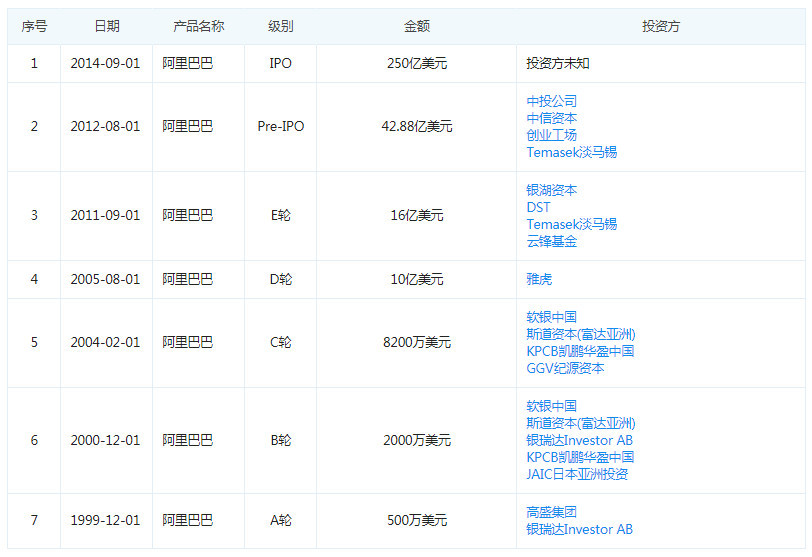Click the D轮 level cell
Image resolution: width=812 pixels, height=557 pixels.
(281, 279)
